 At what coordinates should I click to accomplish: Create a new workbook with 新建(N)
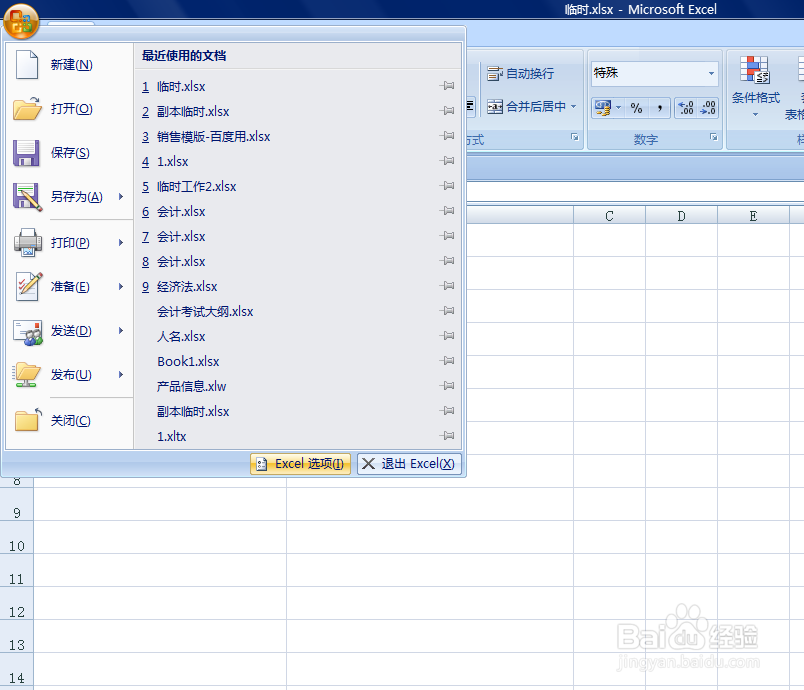click(71, 65)
